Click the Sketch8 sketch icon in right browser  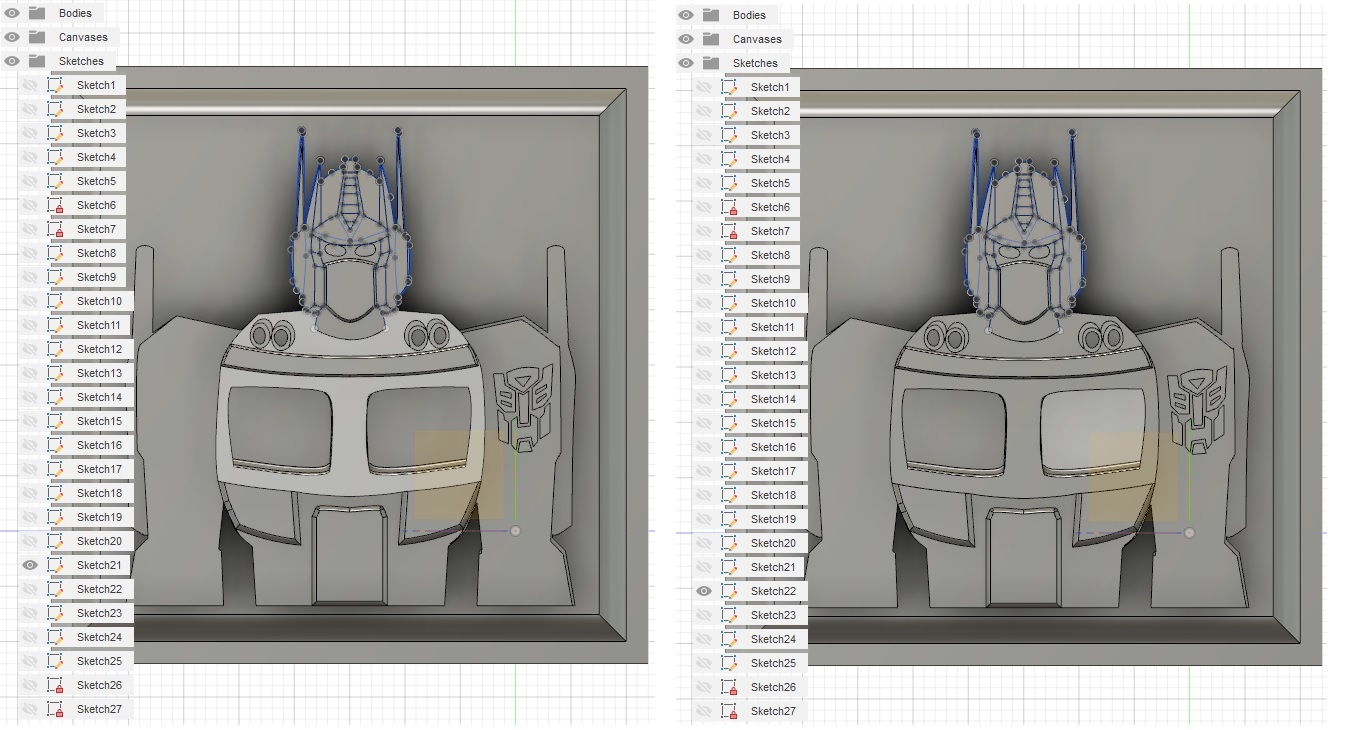pos(731,255)
